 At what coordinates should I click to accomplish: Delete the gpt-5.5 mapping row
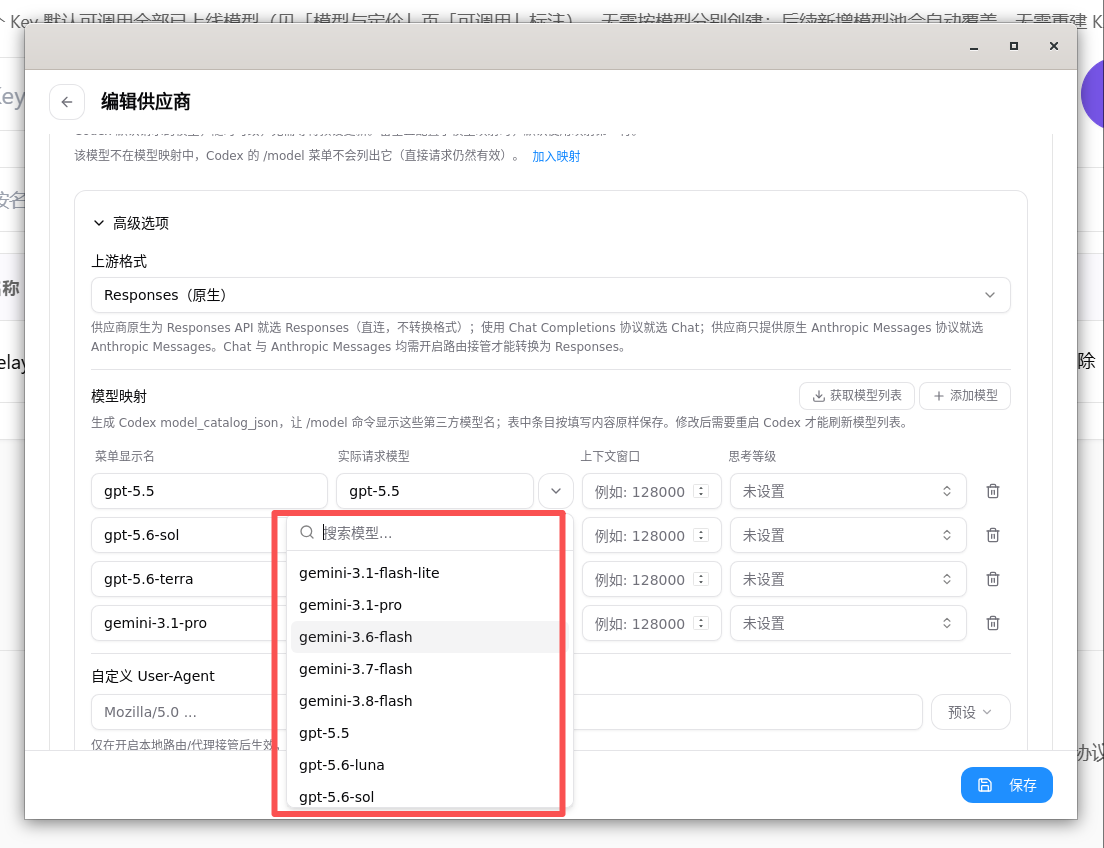993,491
